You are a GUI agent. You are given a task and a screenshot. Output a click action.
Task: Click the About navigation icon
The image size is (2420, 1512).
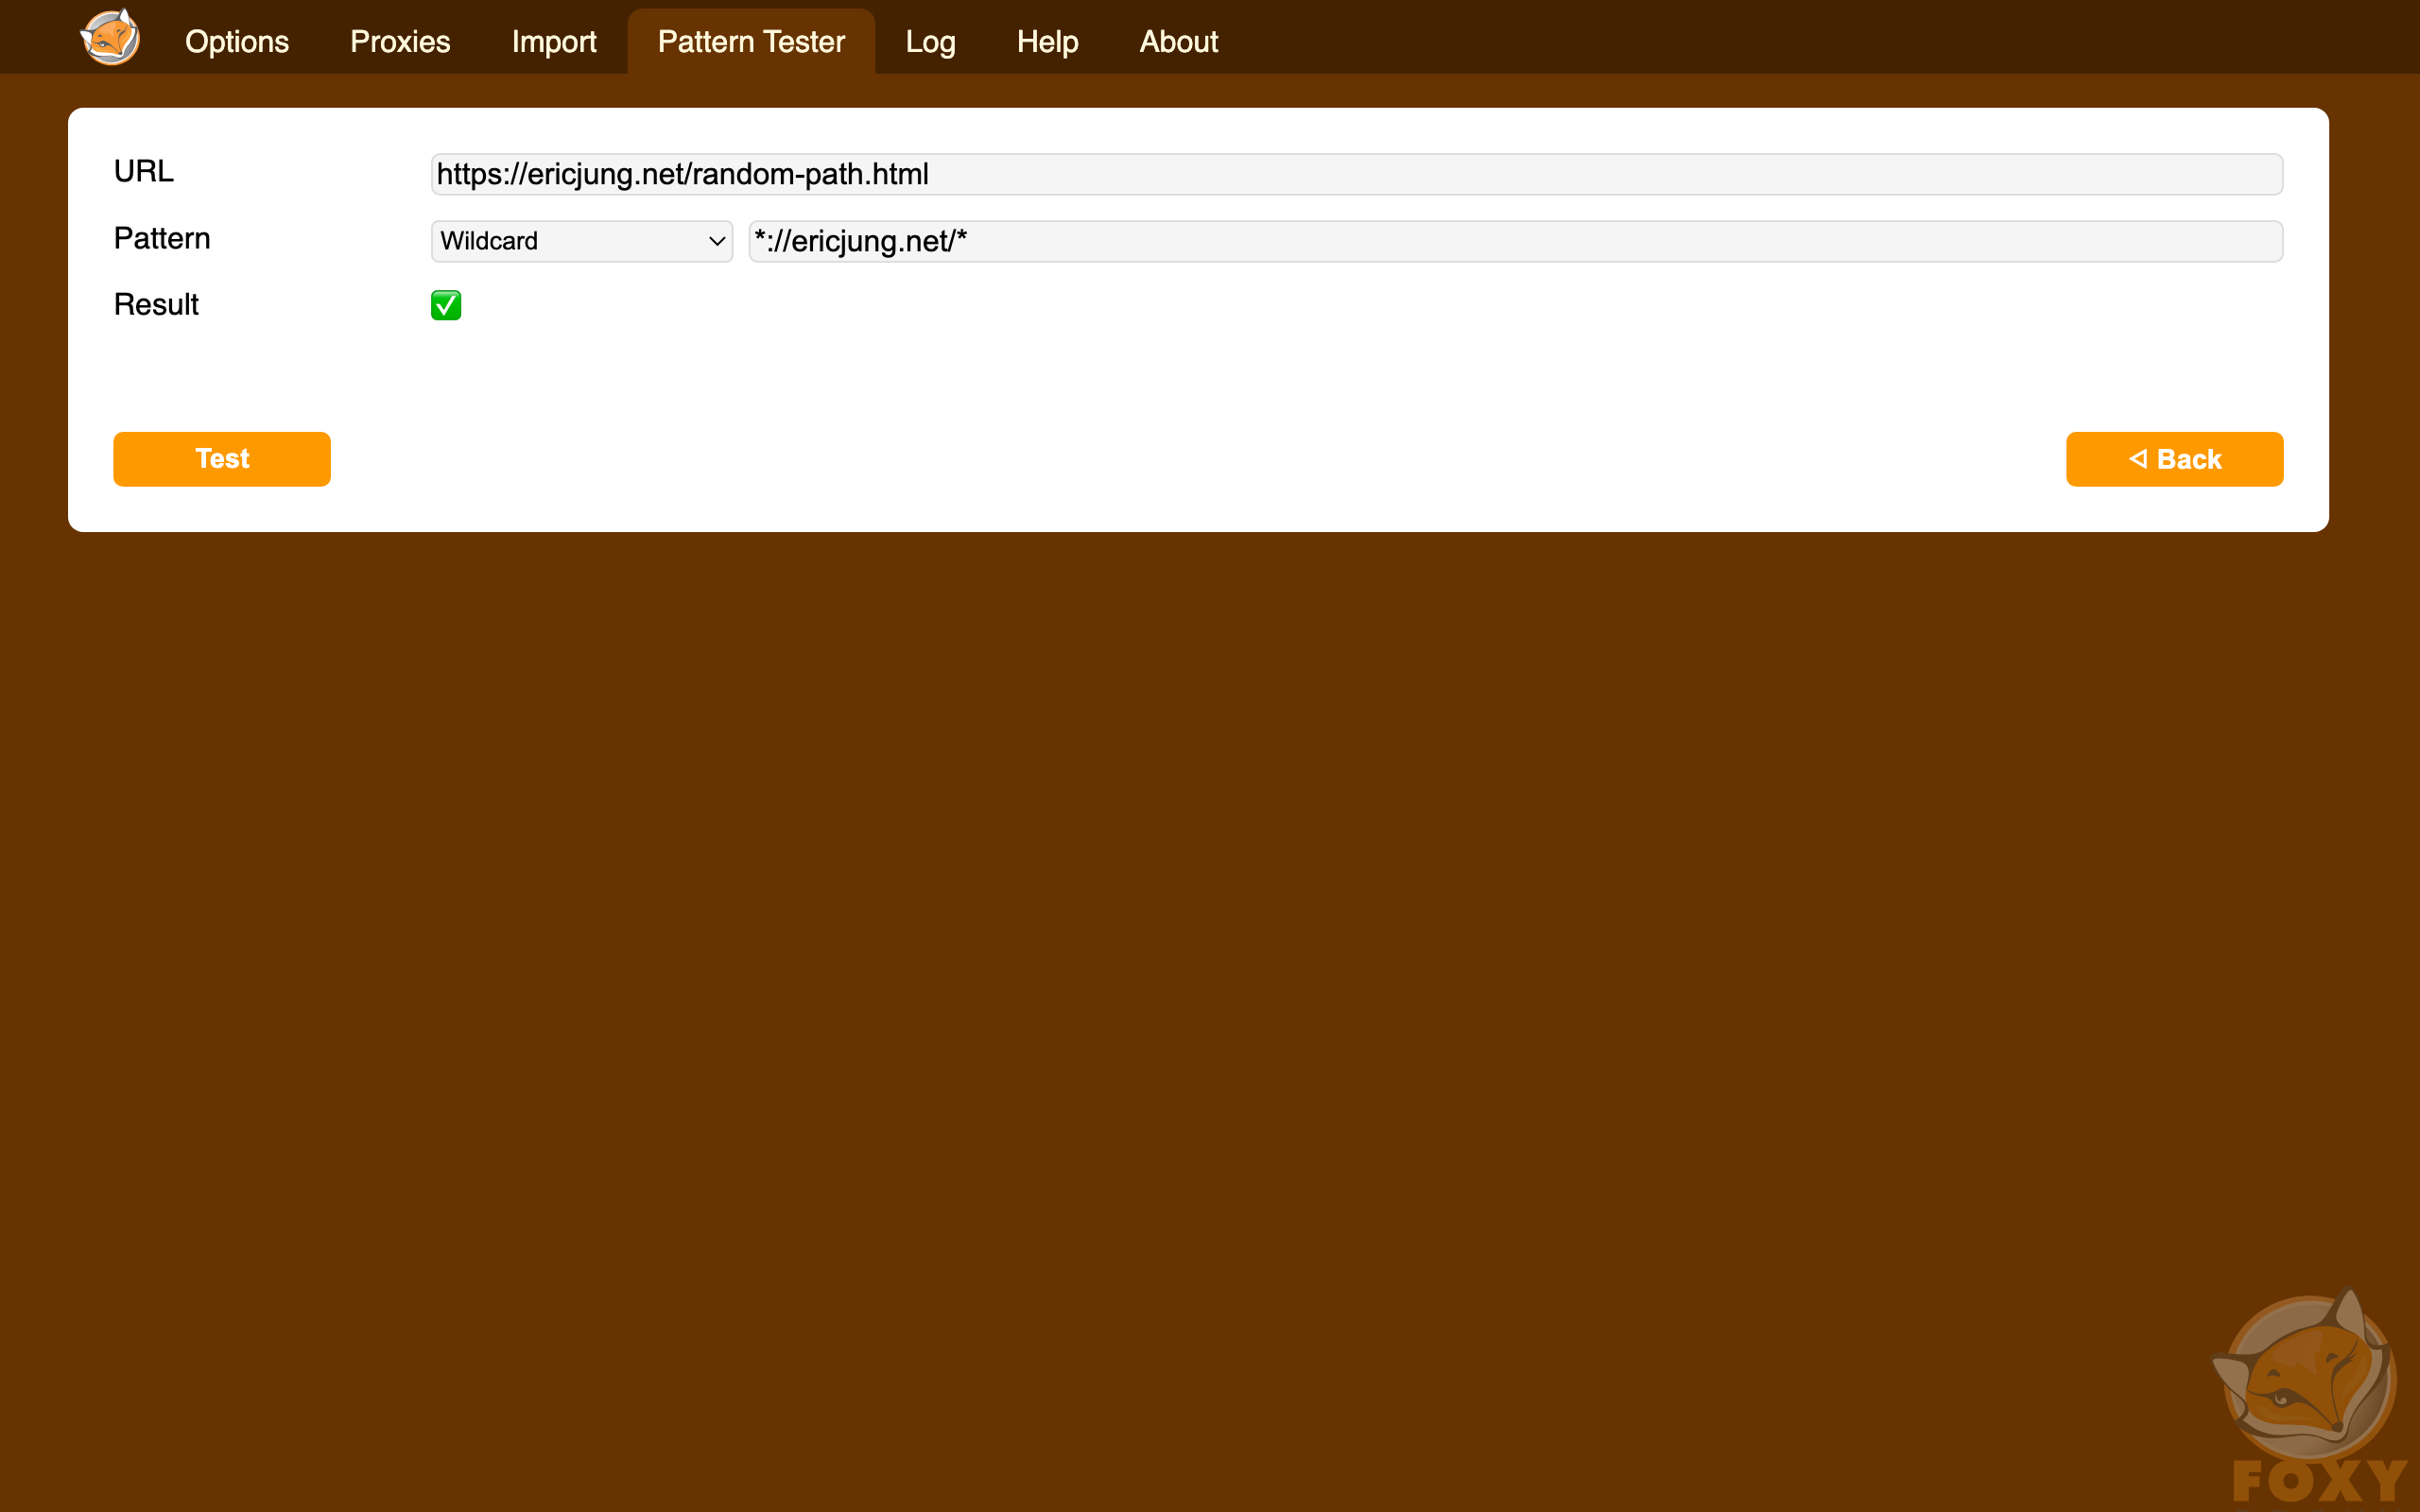pos(1180,42)
